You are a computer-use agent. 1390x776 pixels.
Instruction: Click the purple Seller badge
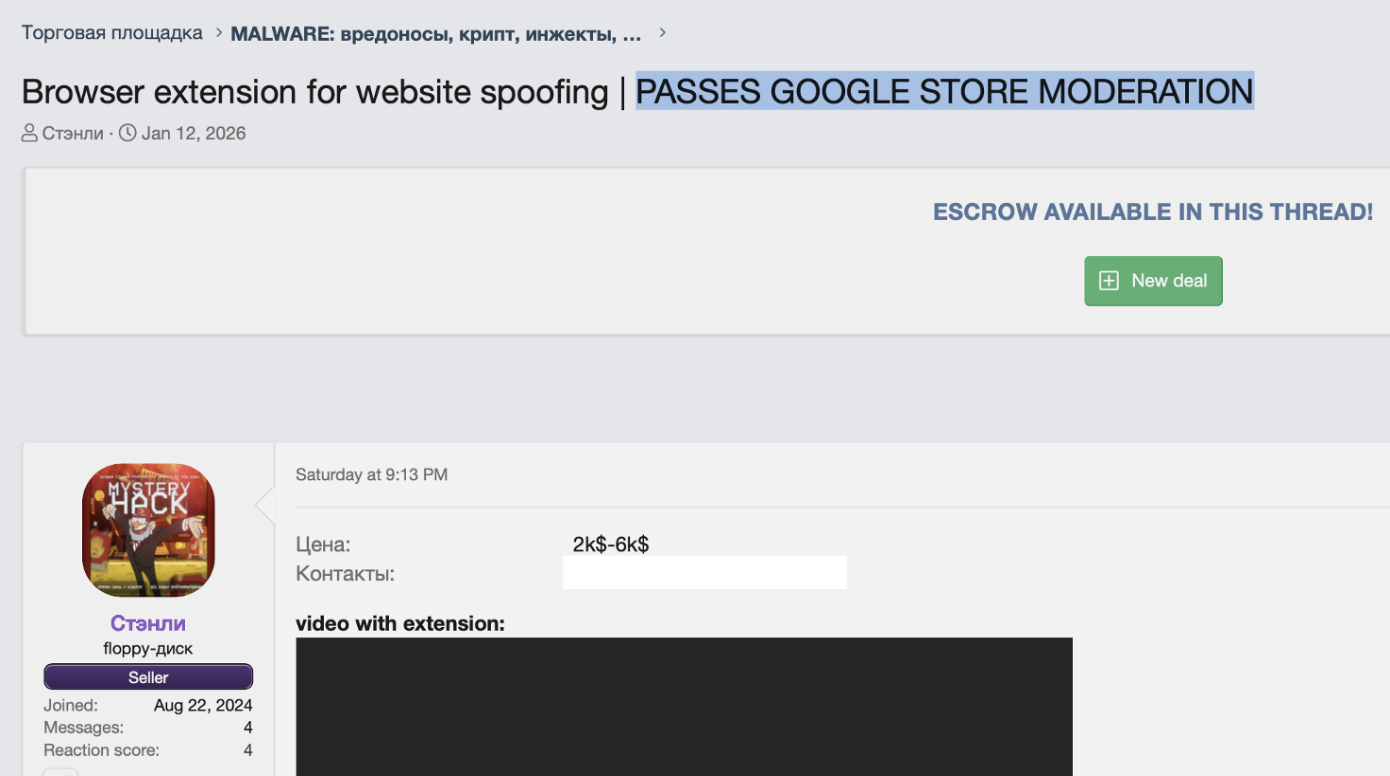(x=148, y=677)
